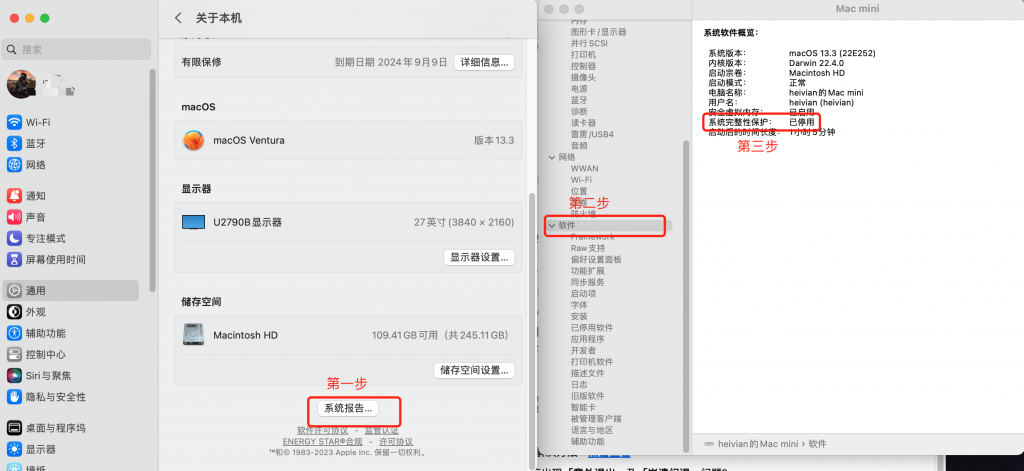Select 打印机 in hardware list

(x=583, y=55)
